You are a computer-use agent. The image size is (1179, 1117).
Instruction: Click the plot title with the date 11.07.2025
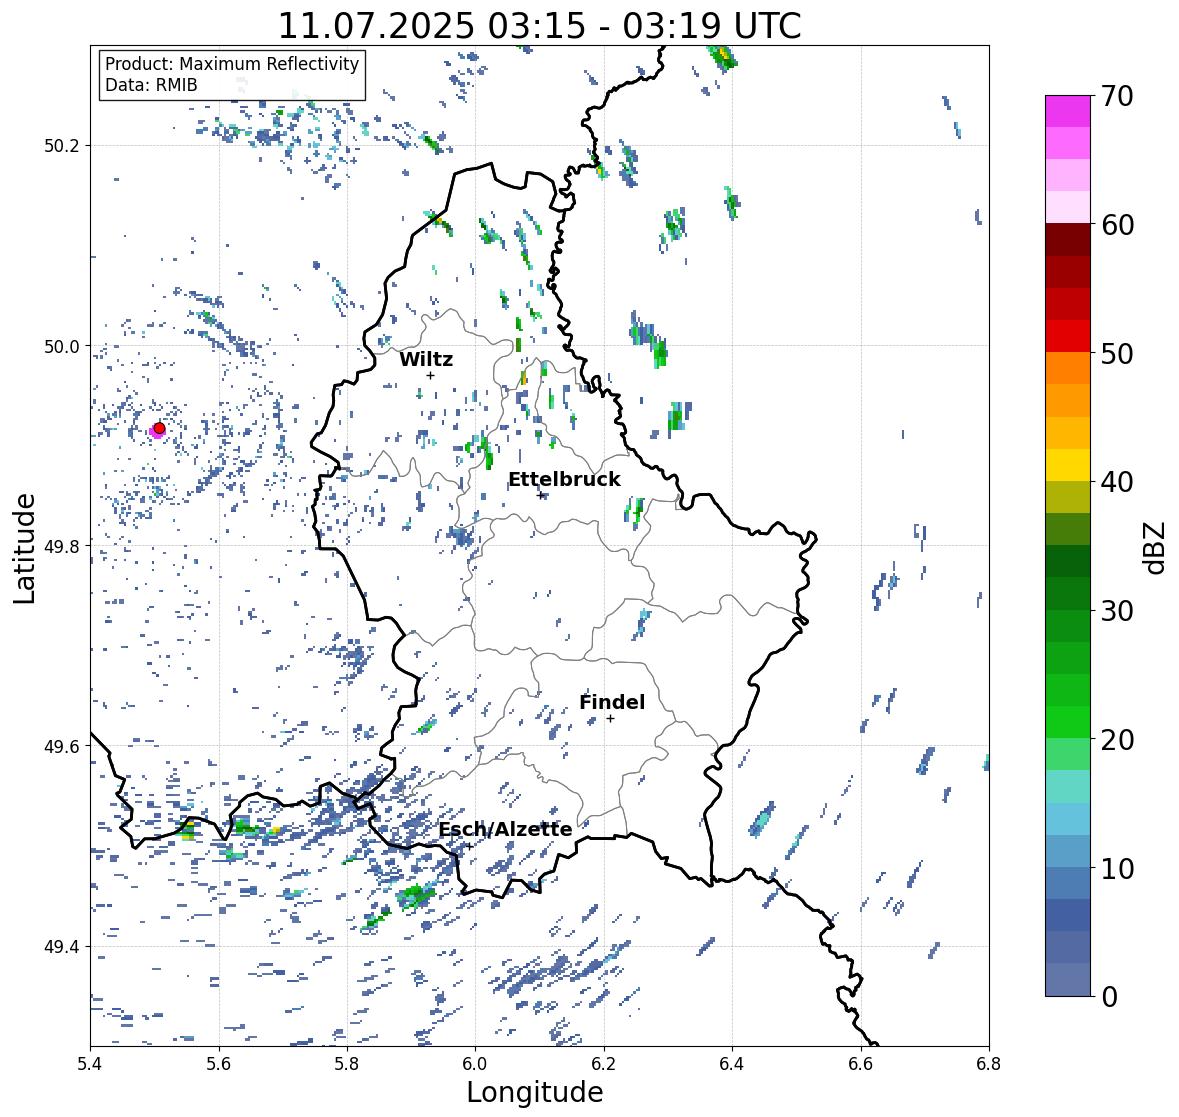(x=539, y=26)
